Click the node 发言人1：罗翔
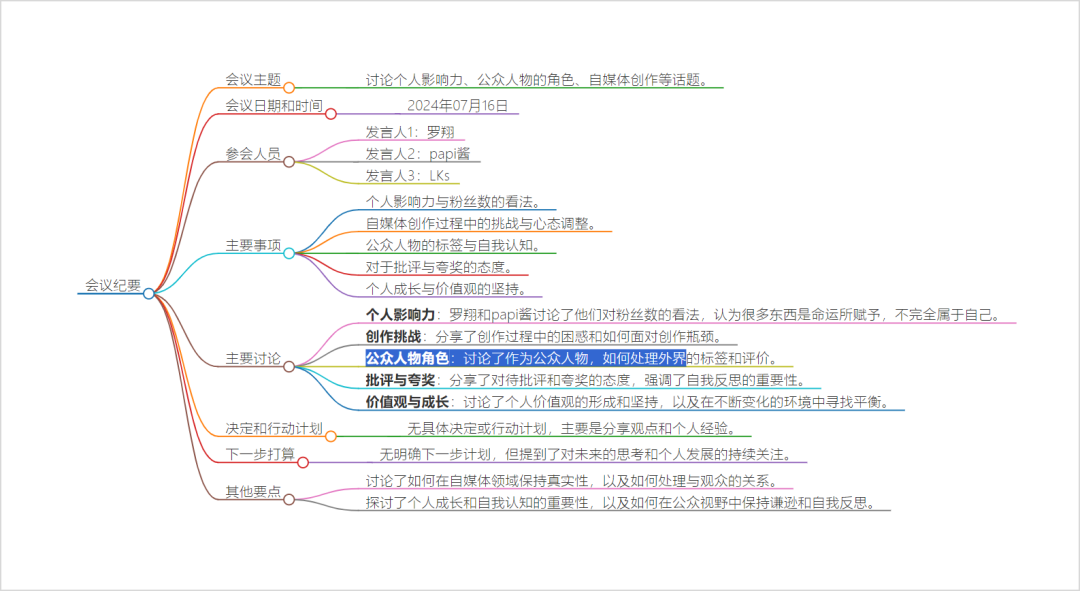Screen dimensions: 1080x591 tap(410, 132)
